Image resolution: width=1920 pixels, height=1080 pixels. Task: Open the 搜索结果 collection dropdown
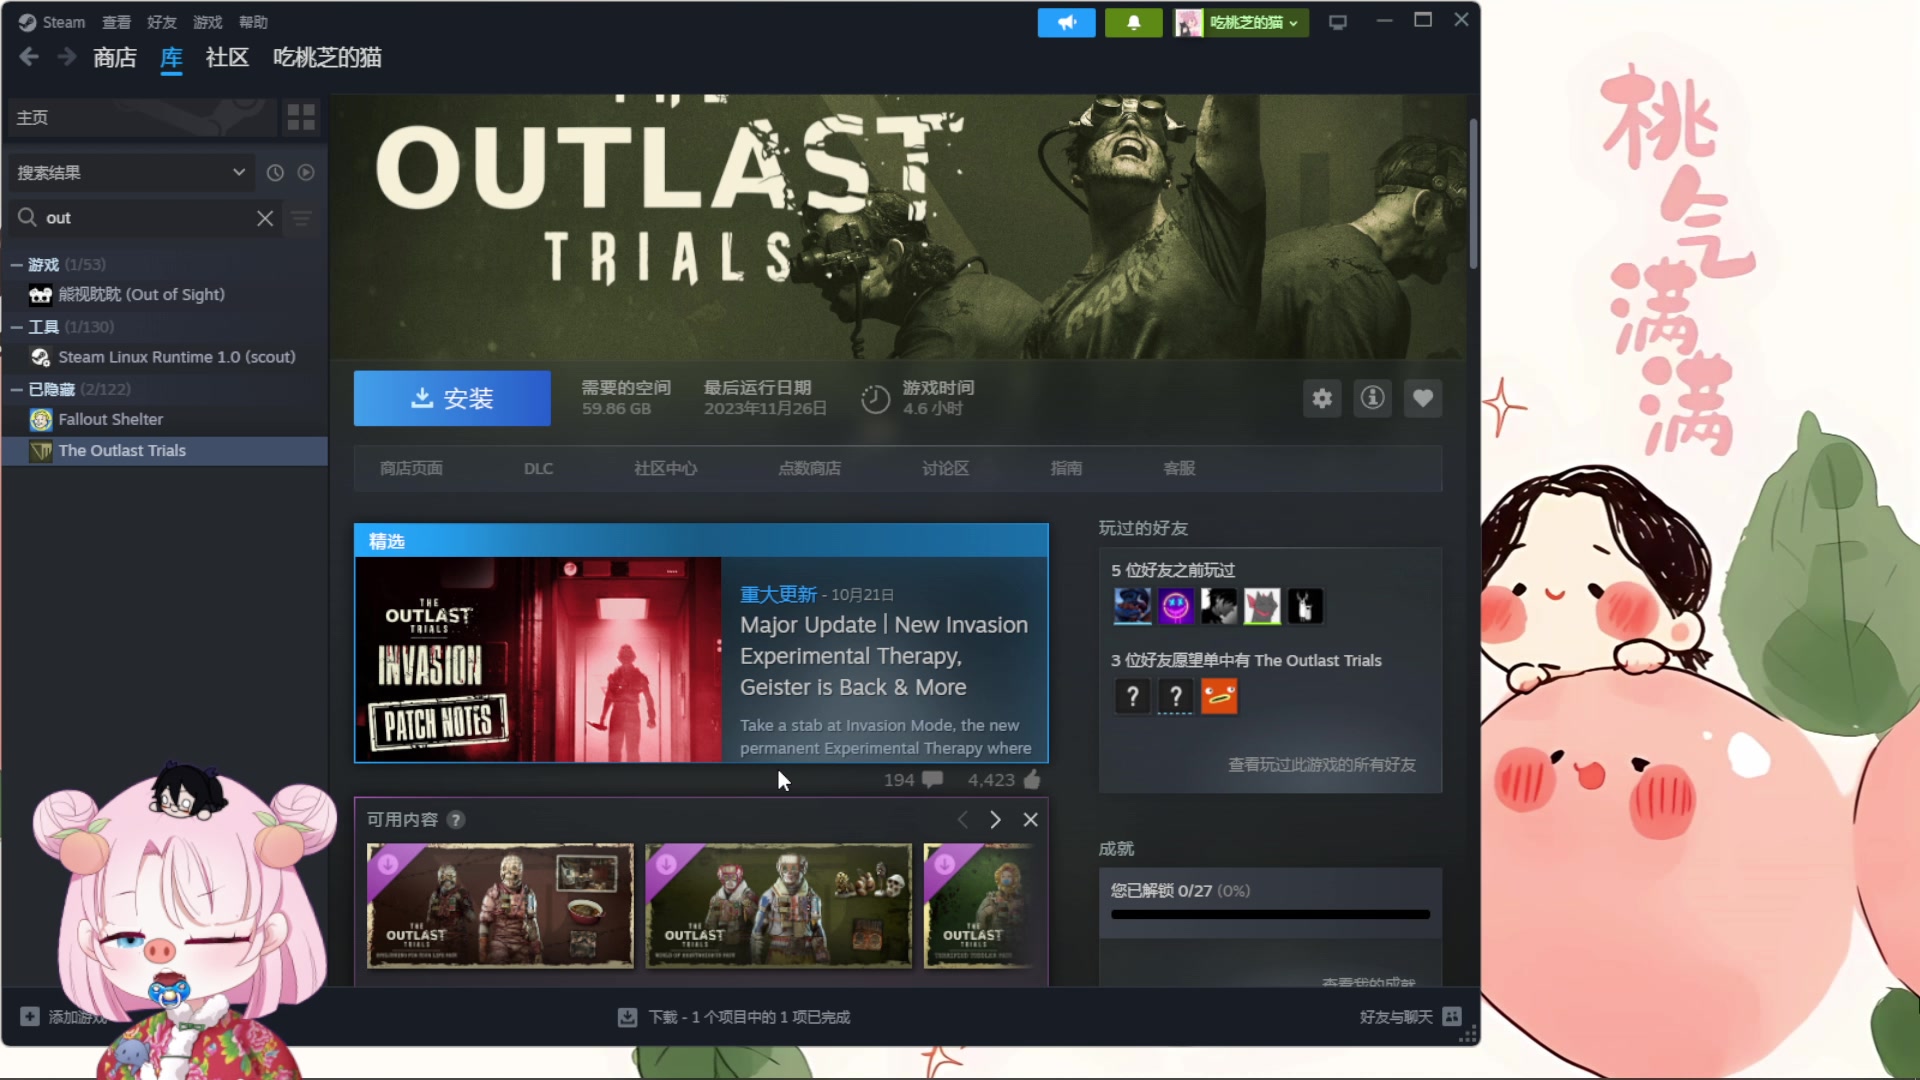[x=130, y=172]
